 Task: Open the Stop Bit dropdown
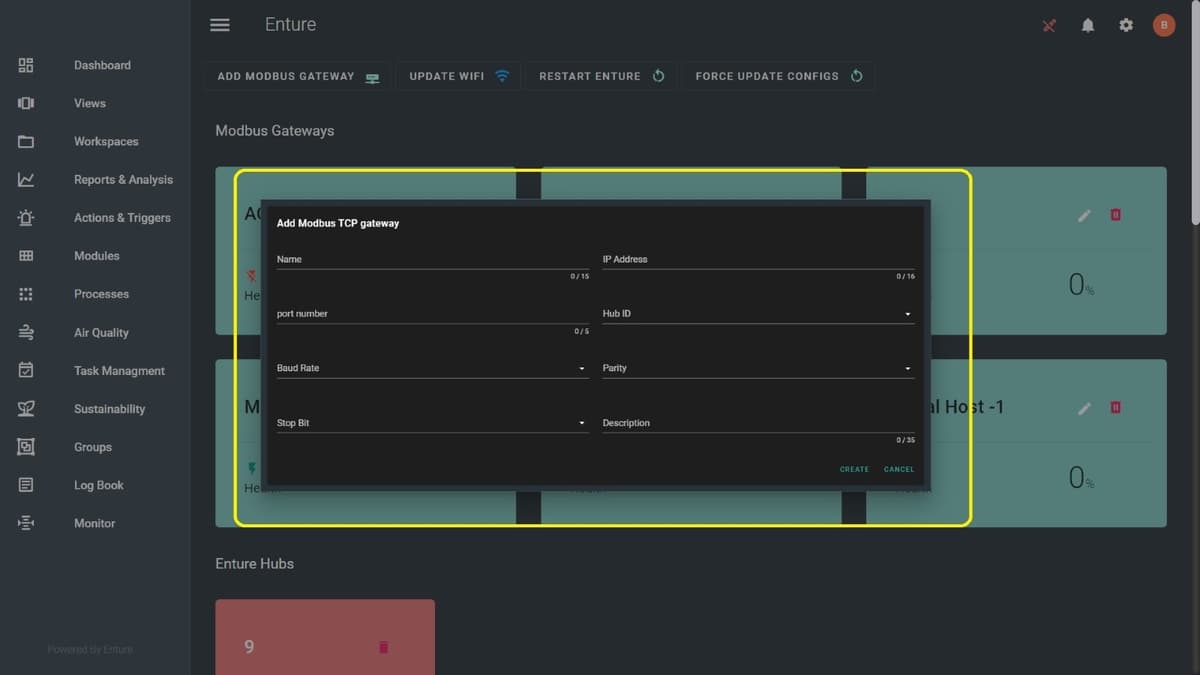coord(431,424)
